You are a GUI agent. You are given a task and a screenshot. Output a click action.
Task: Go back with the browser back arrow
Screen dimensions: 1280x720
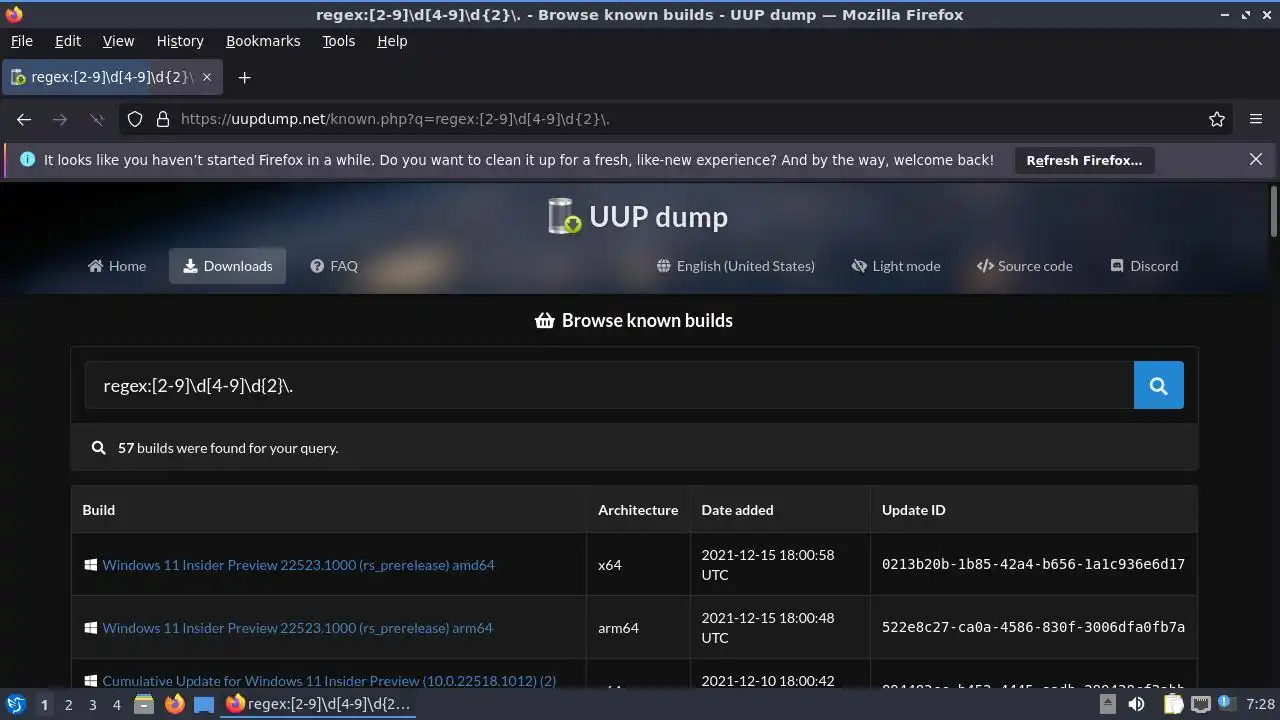[24, 119]
